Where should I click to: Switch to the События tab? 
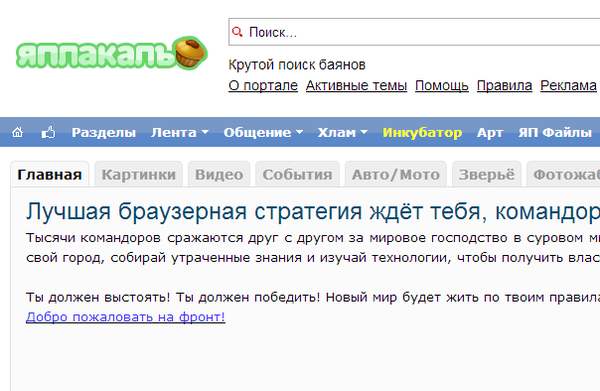[297, 174]
